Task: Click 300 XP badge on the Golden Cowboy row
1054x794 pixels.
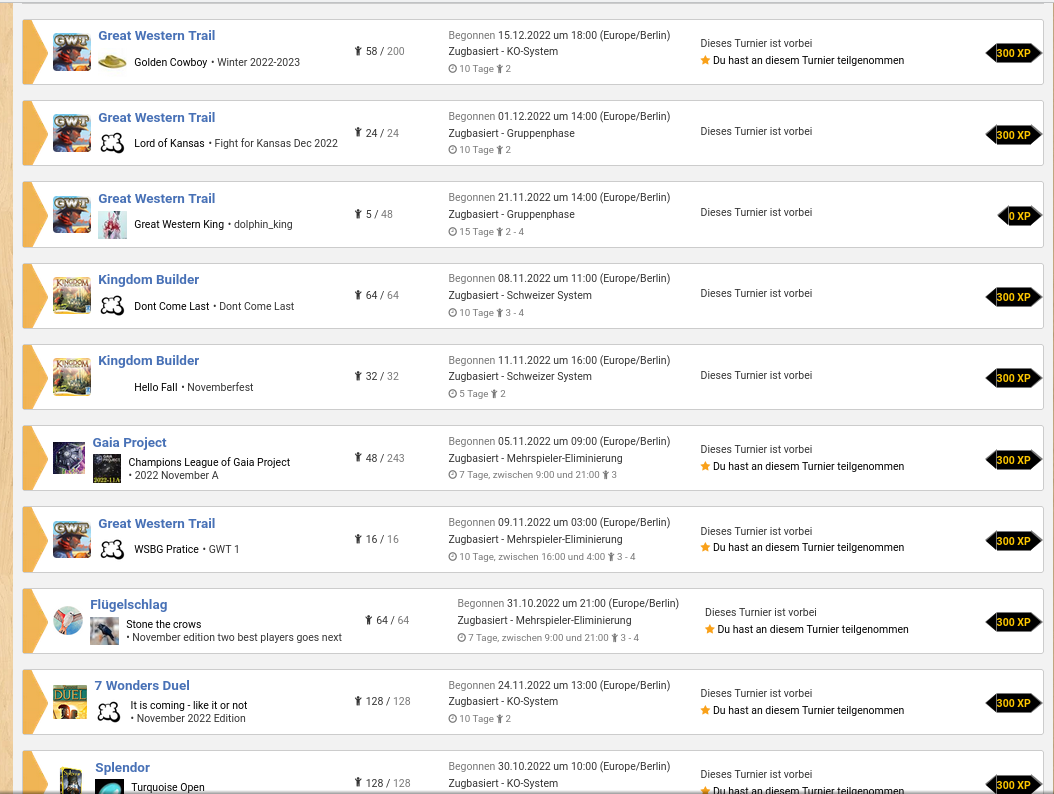Action: [x=1013, y=53]
